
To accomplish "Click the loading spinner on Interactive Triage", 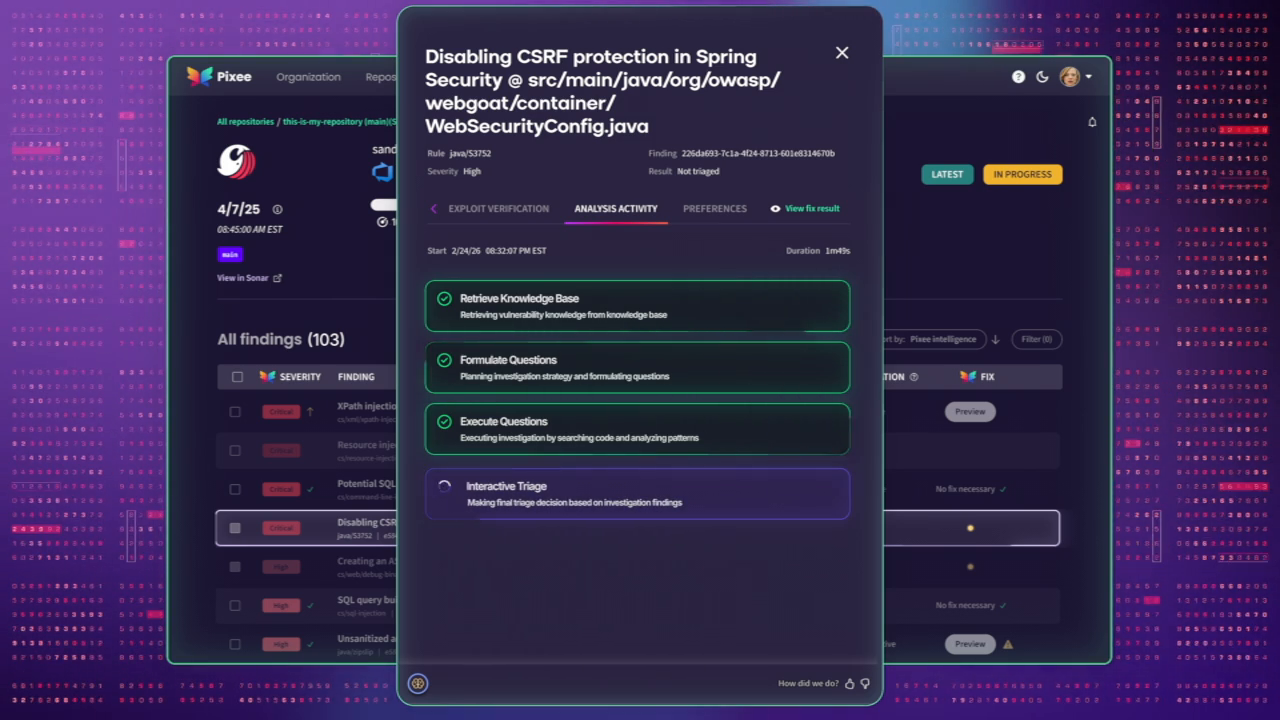I will (445, 486).
